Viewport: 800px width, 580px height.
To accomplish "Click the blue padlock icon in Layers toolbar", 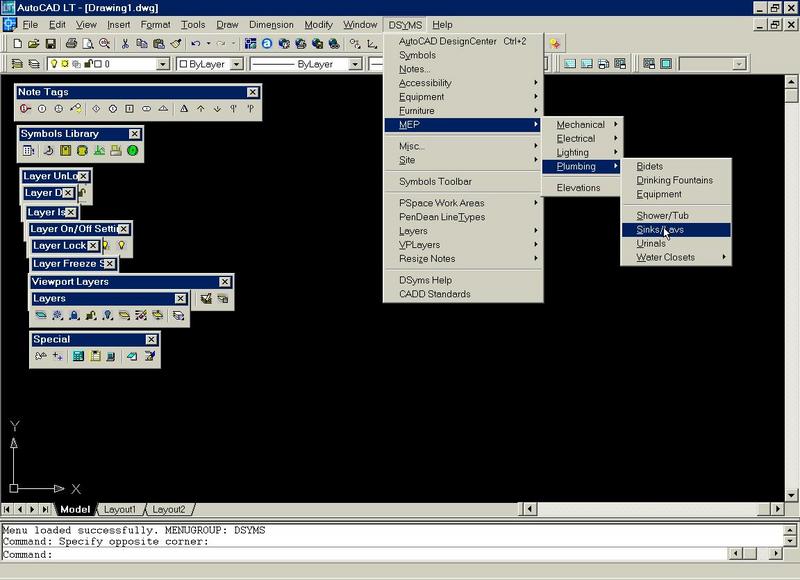I will pyautogui.click(x=74, y=315).
